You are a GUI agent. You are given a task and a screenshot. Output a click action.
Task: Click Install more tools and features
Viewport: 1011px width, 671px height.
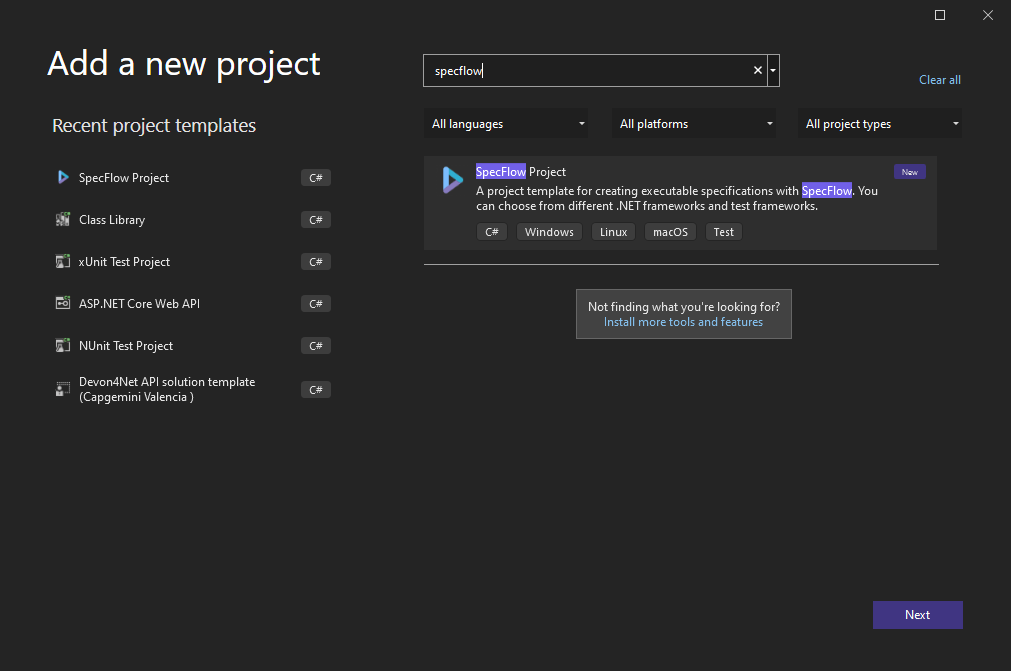[683, 322]
